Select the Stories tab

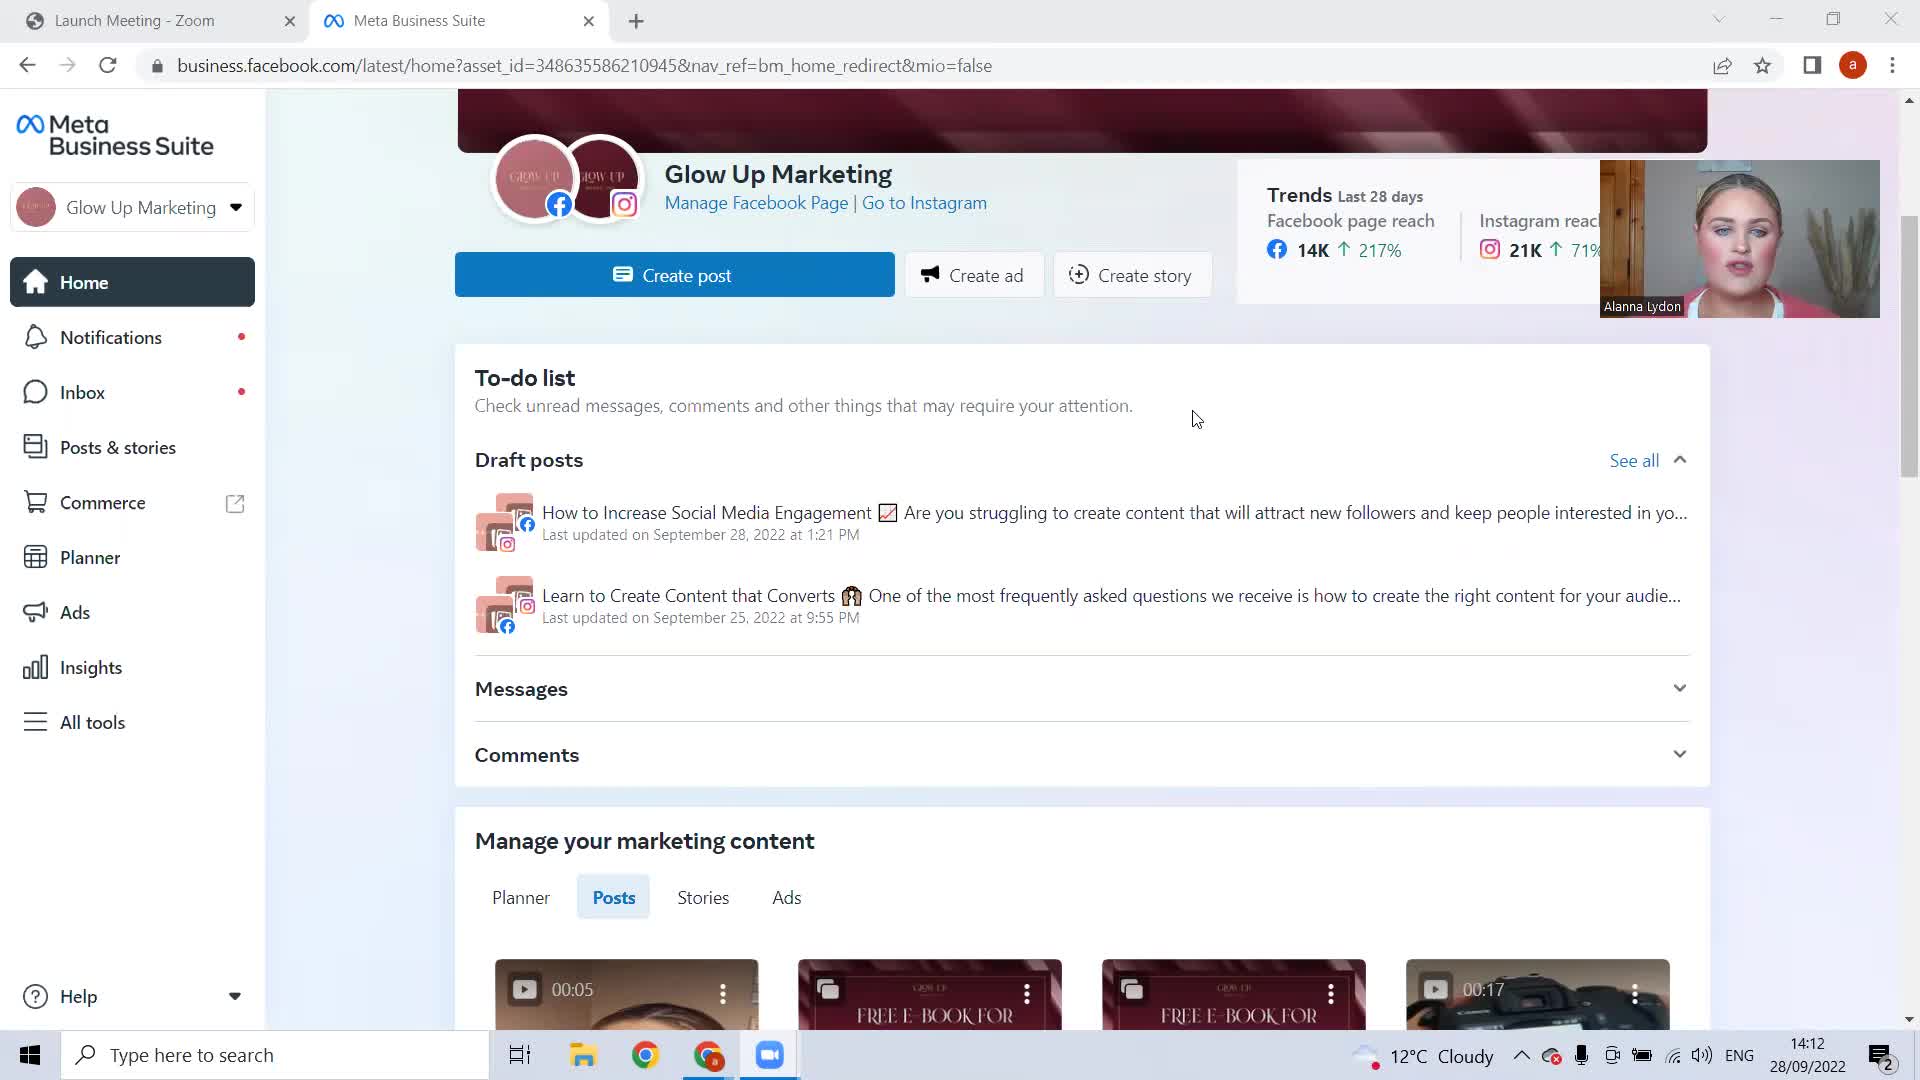click(x=703, y=897)
